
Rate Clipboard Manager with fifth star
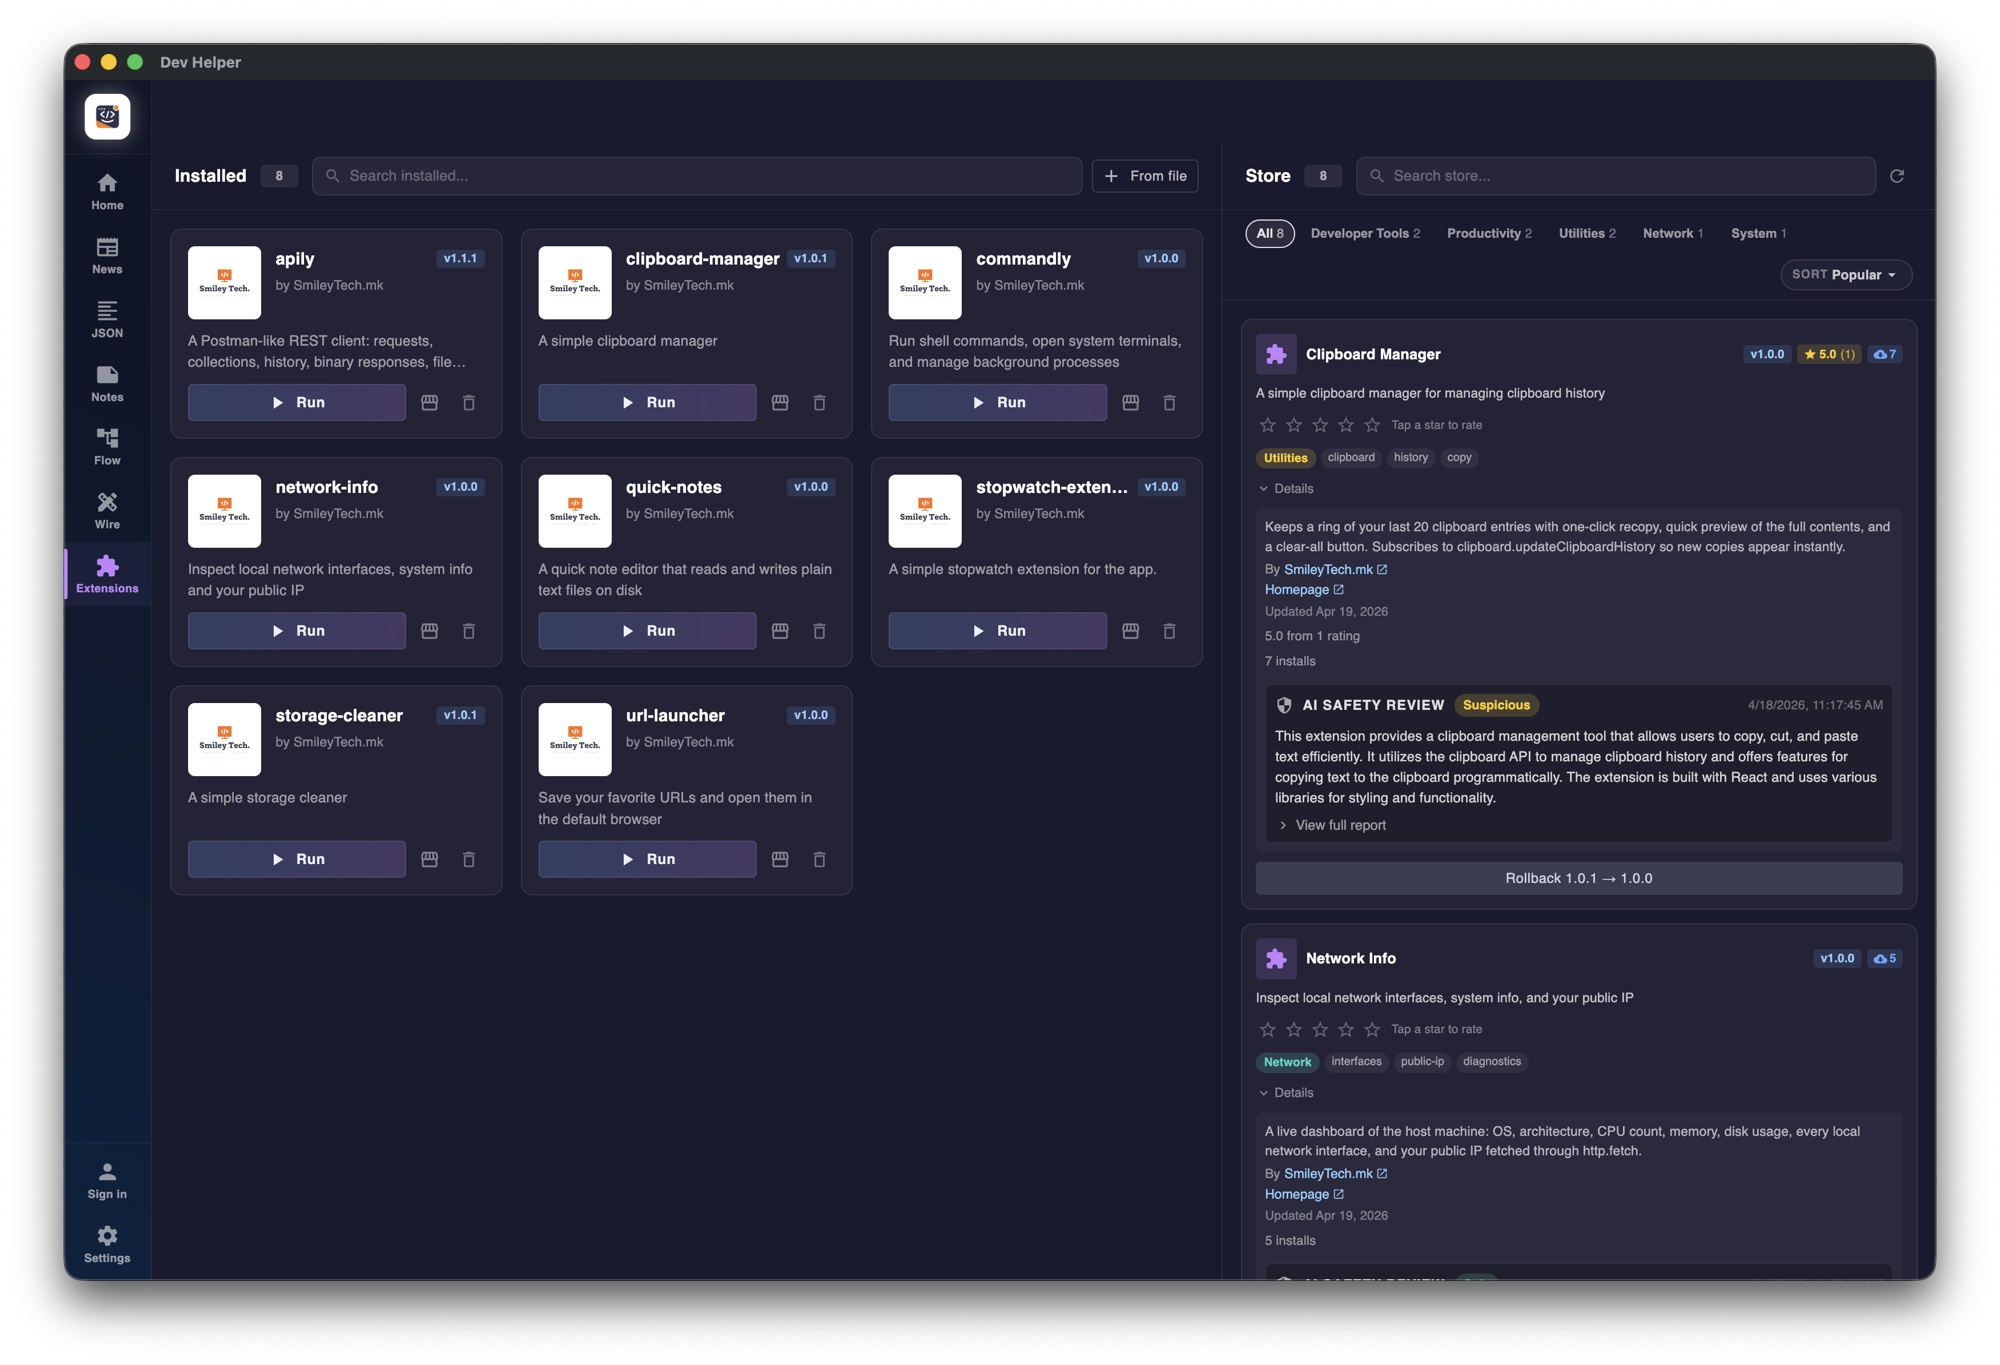click(1372, 425)
